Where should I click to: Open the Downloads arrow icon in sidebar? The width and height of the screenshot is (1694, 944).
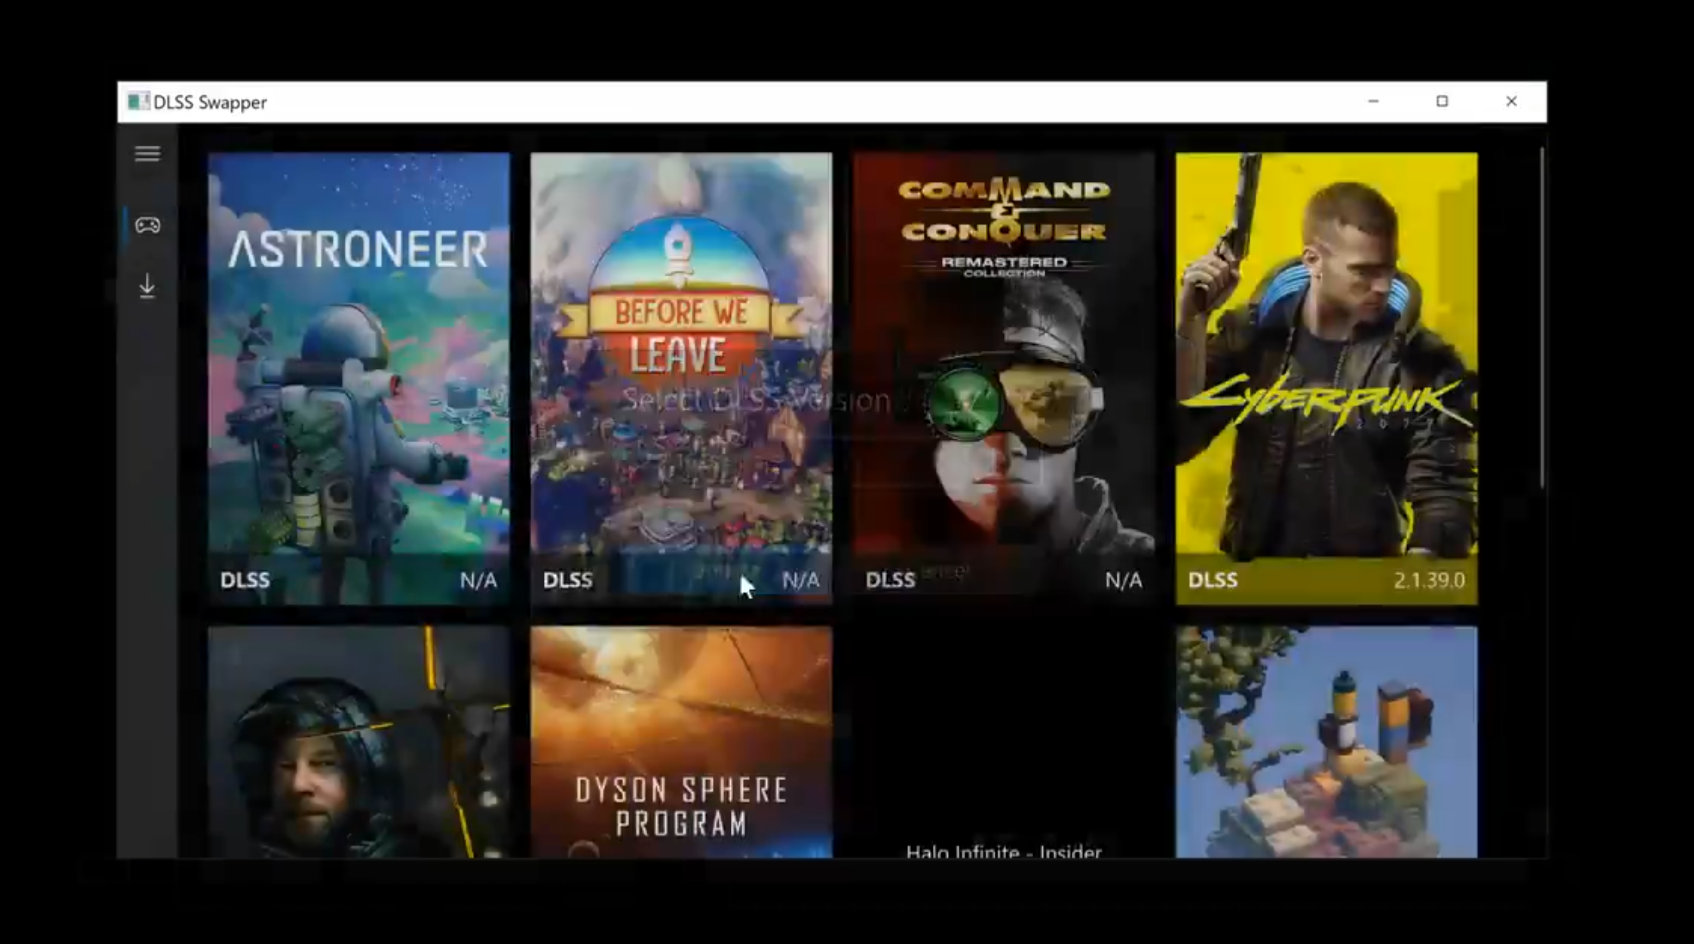pos(147,287)
